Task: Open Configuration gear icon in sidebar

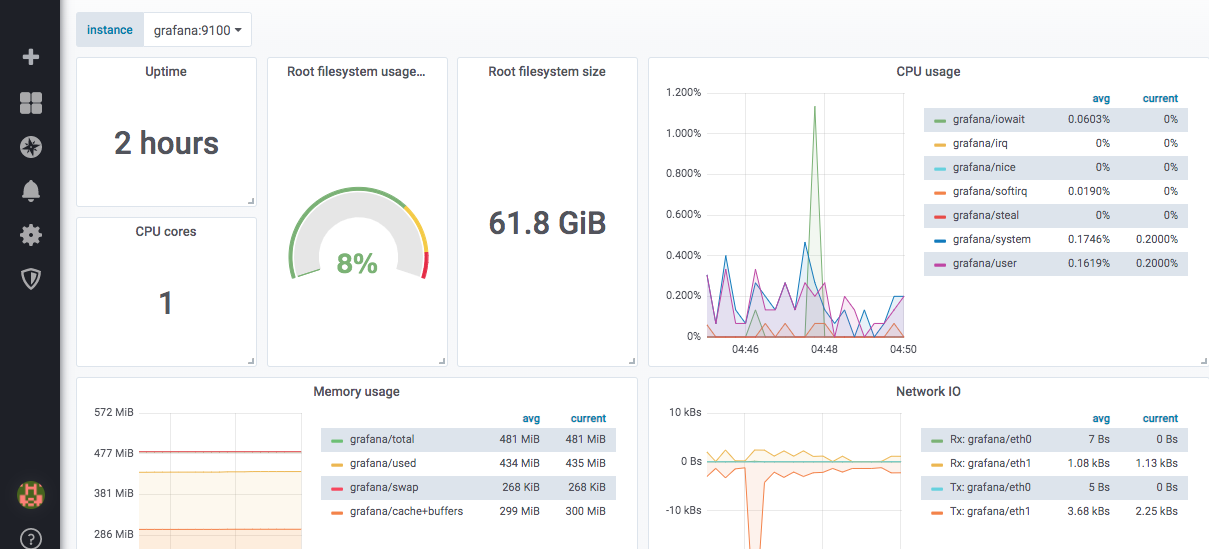Action: [x=31, y=235]
